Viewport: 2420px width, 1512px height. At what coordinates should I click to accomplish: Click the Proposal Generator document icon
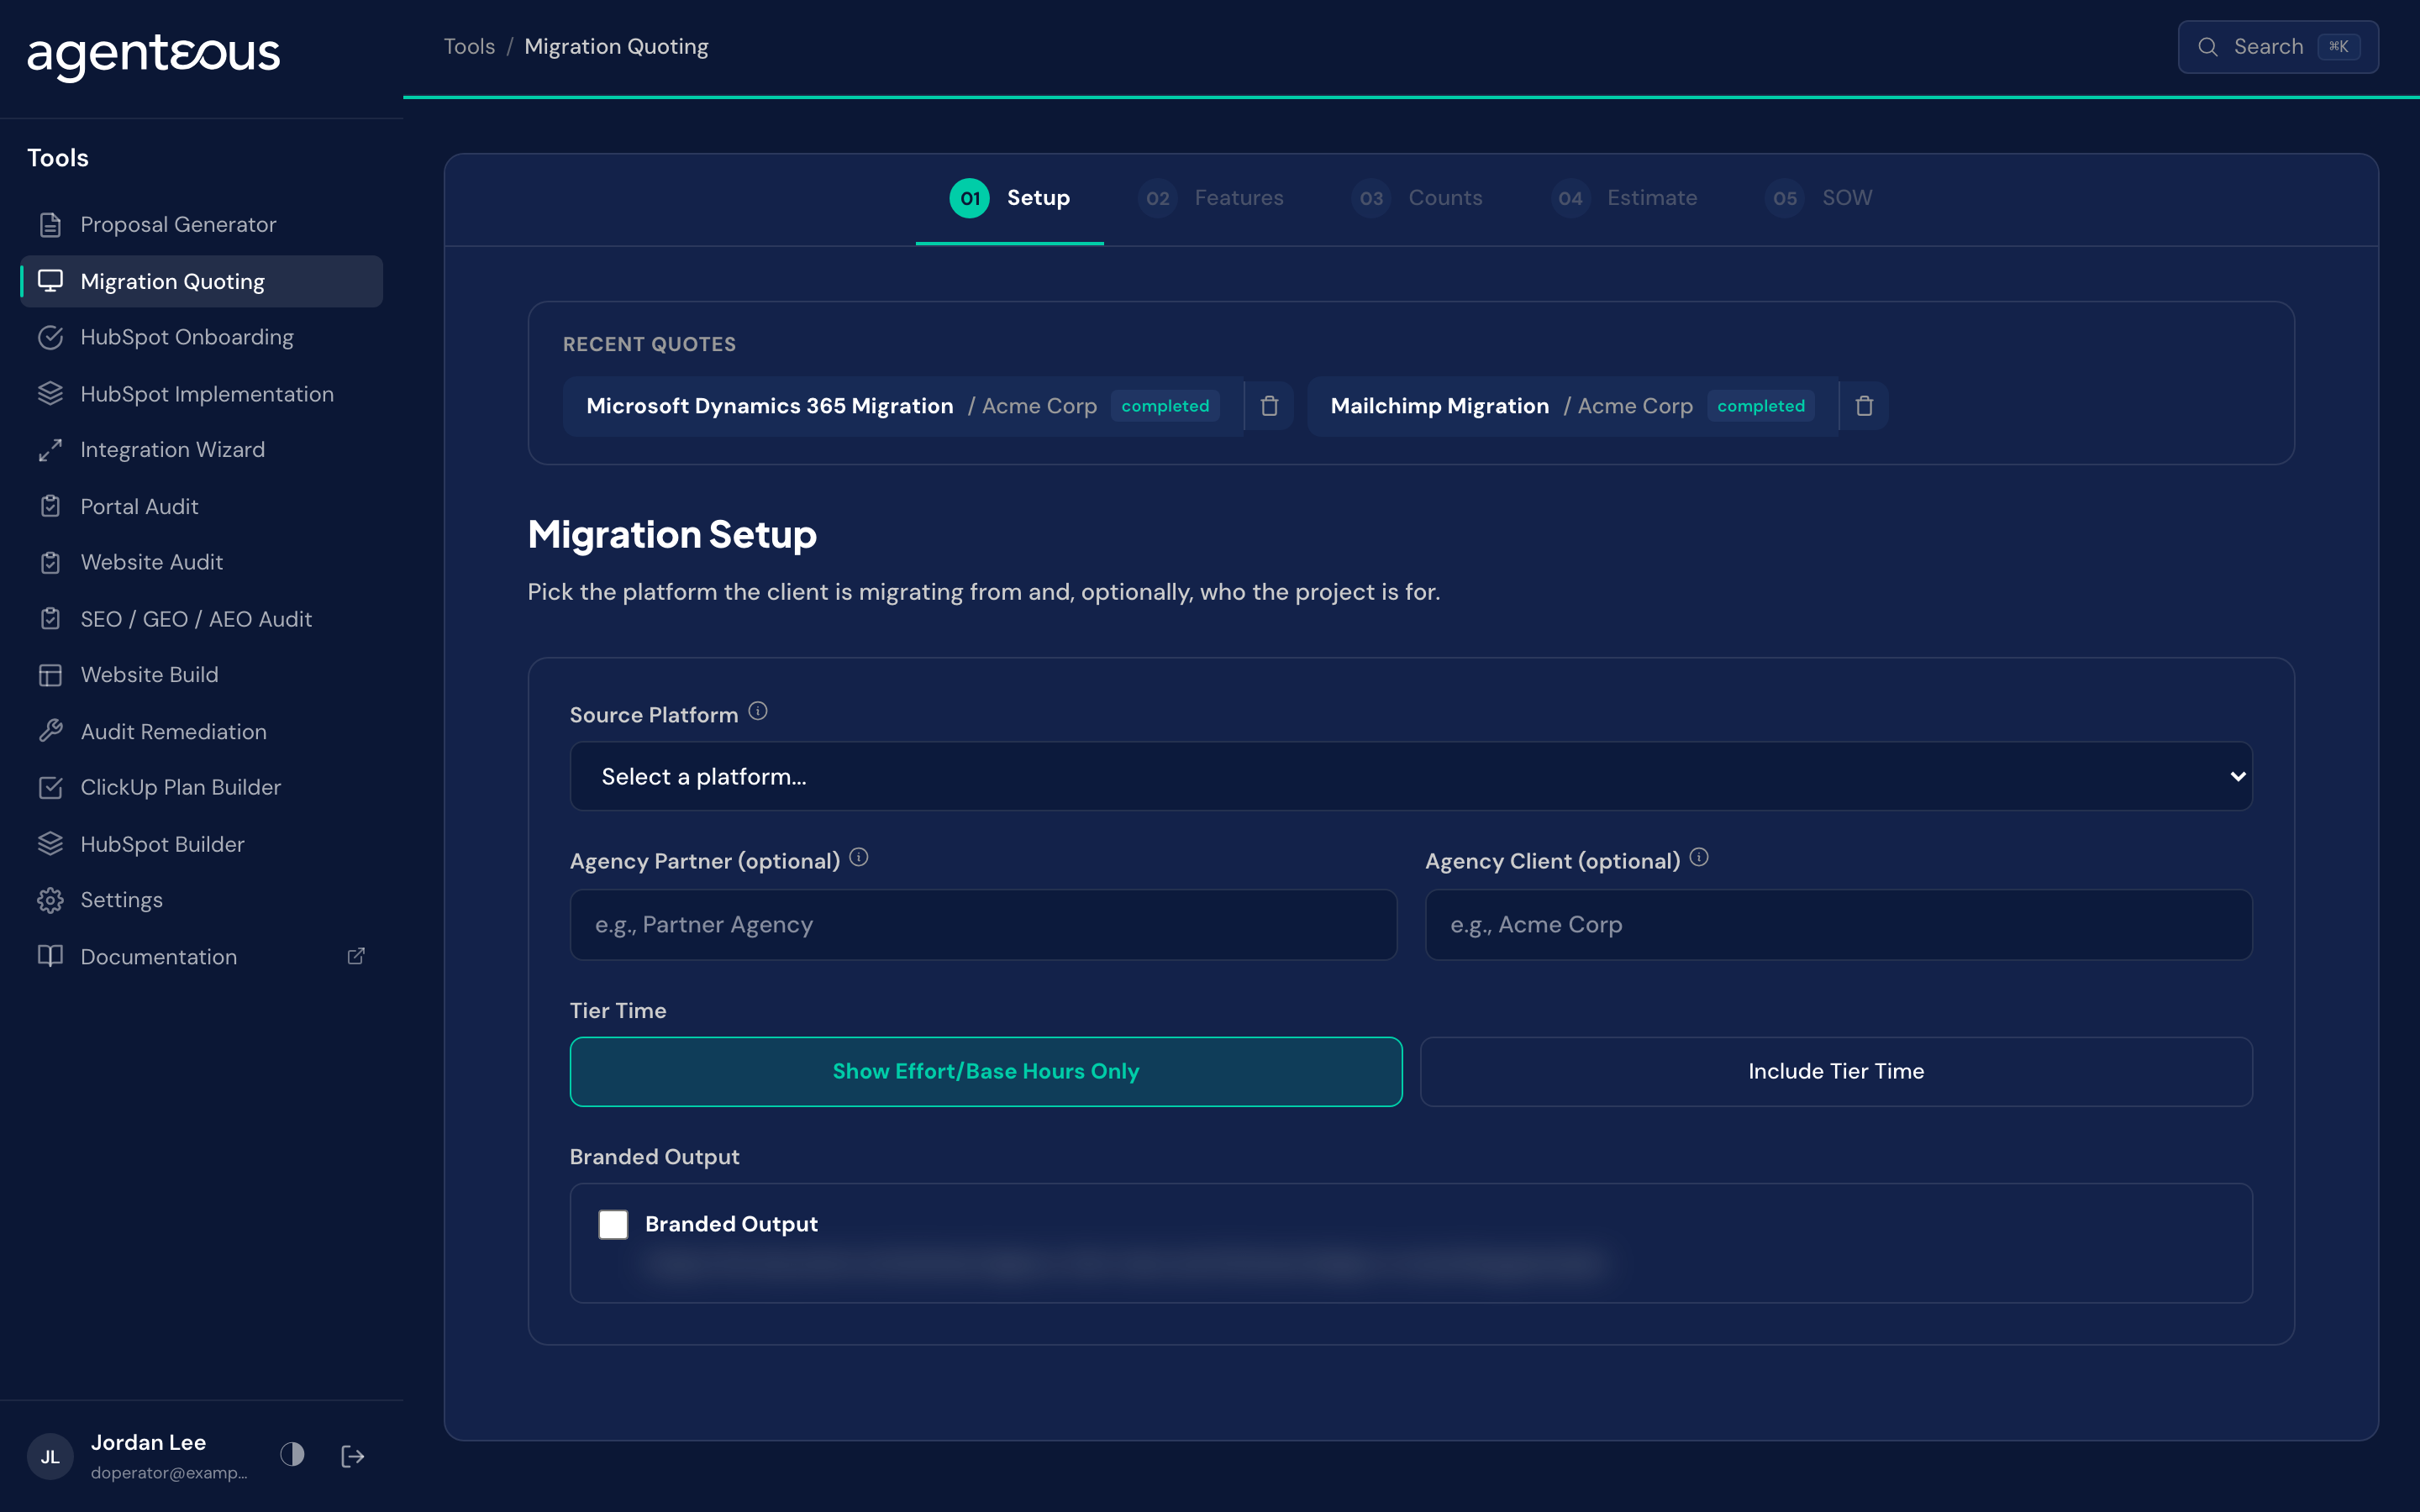50,225
